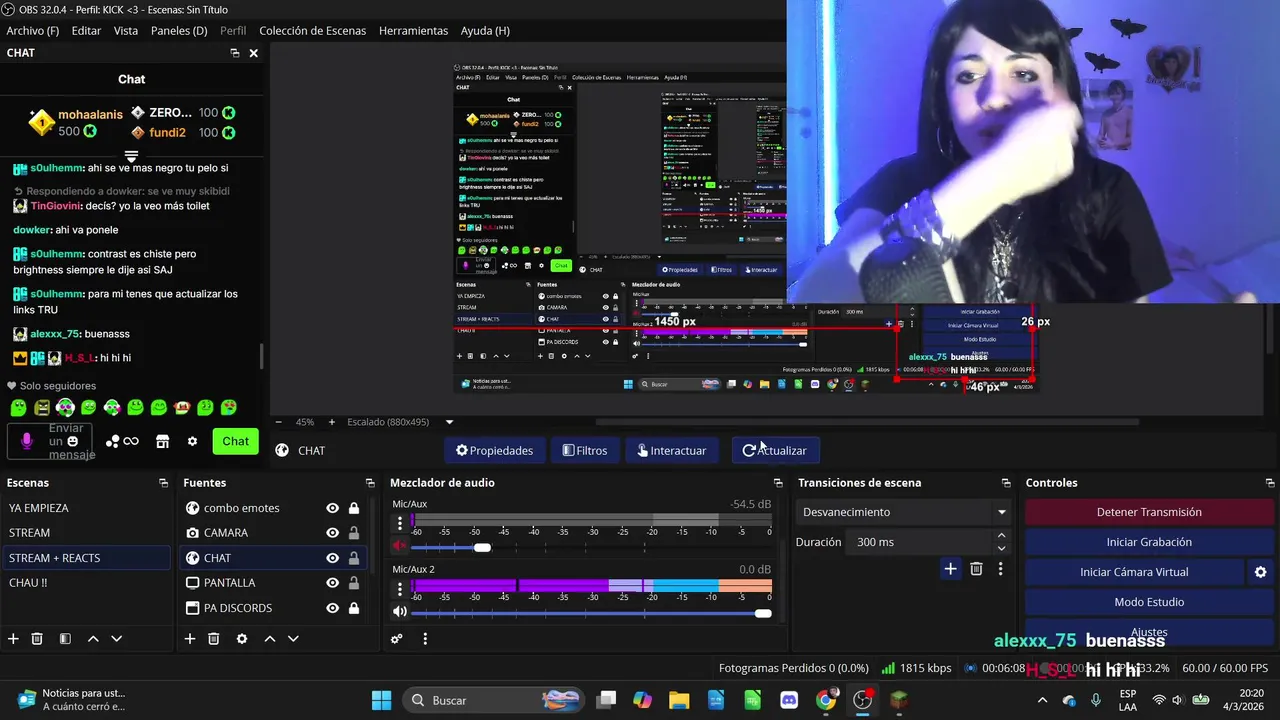
Task: Zoom out the preview with minus icon
Action: click(x=279, y=422)
